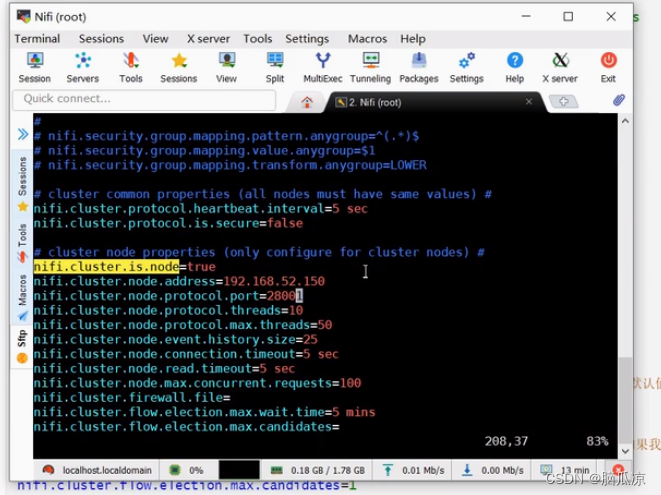Click terminal scrollbar up arrow
661x495 pixels.
click(625, 121)
